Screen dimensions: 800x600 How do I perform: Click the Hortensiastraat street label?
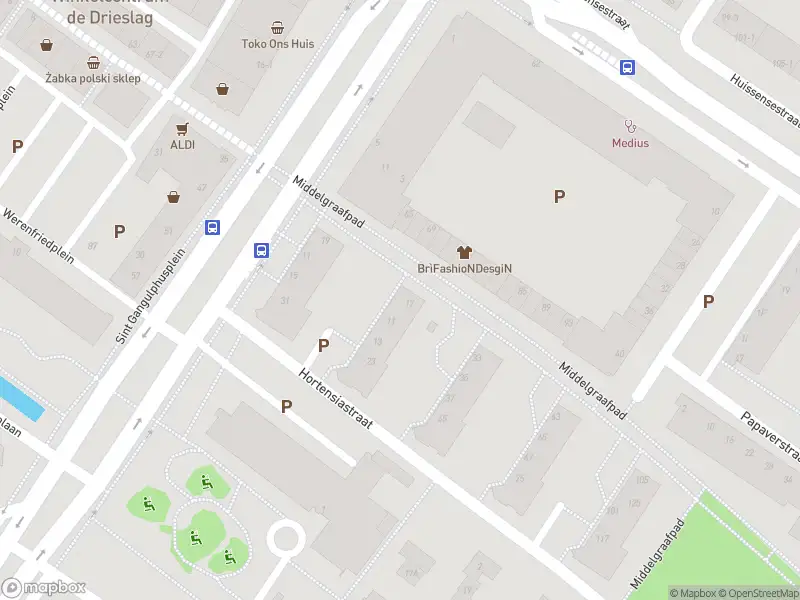click(335, 398)
